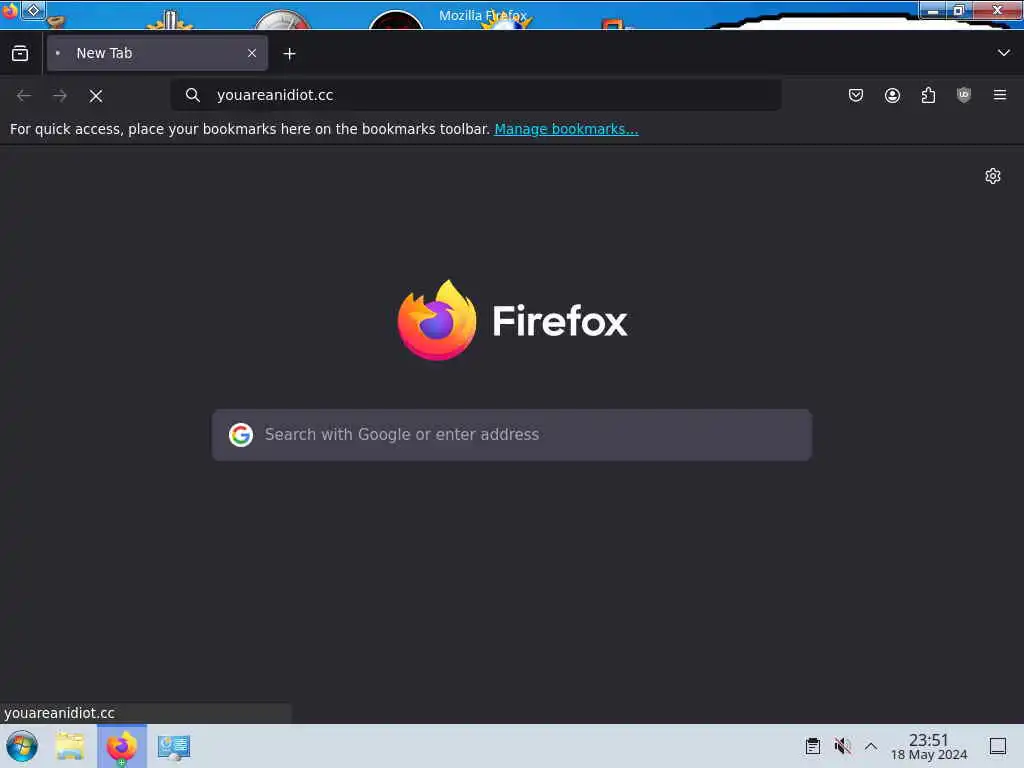
Task: Open the clock showing 23:51
Action: (929, 746)
